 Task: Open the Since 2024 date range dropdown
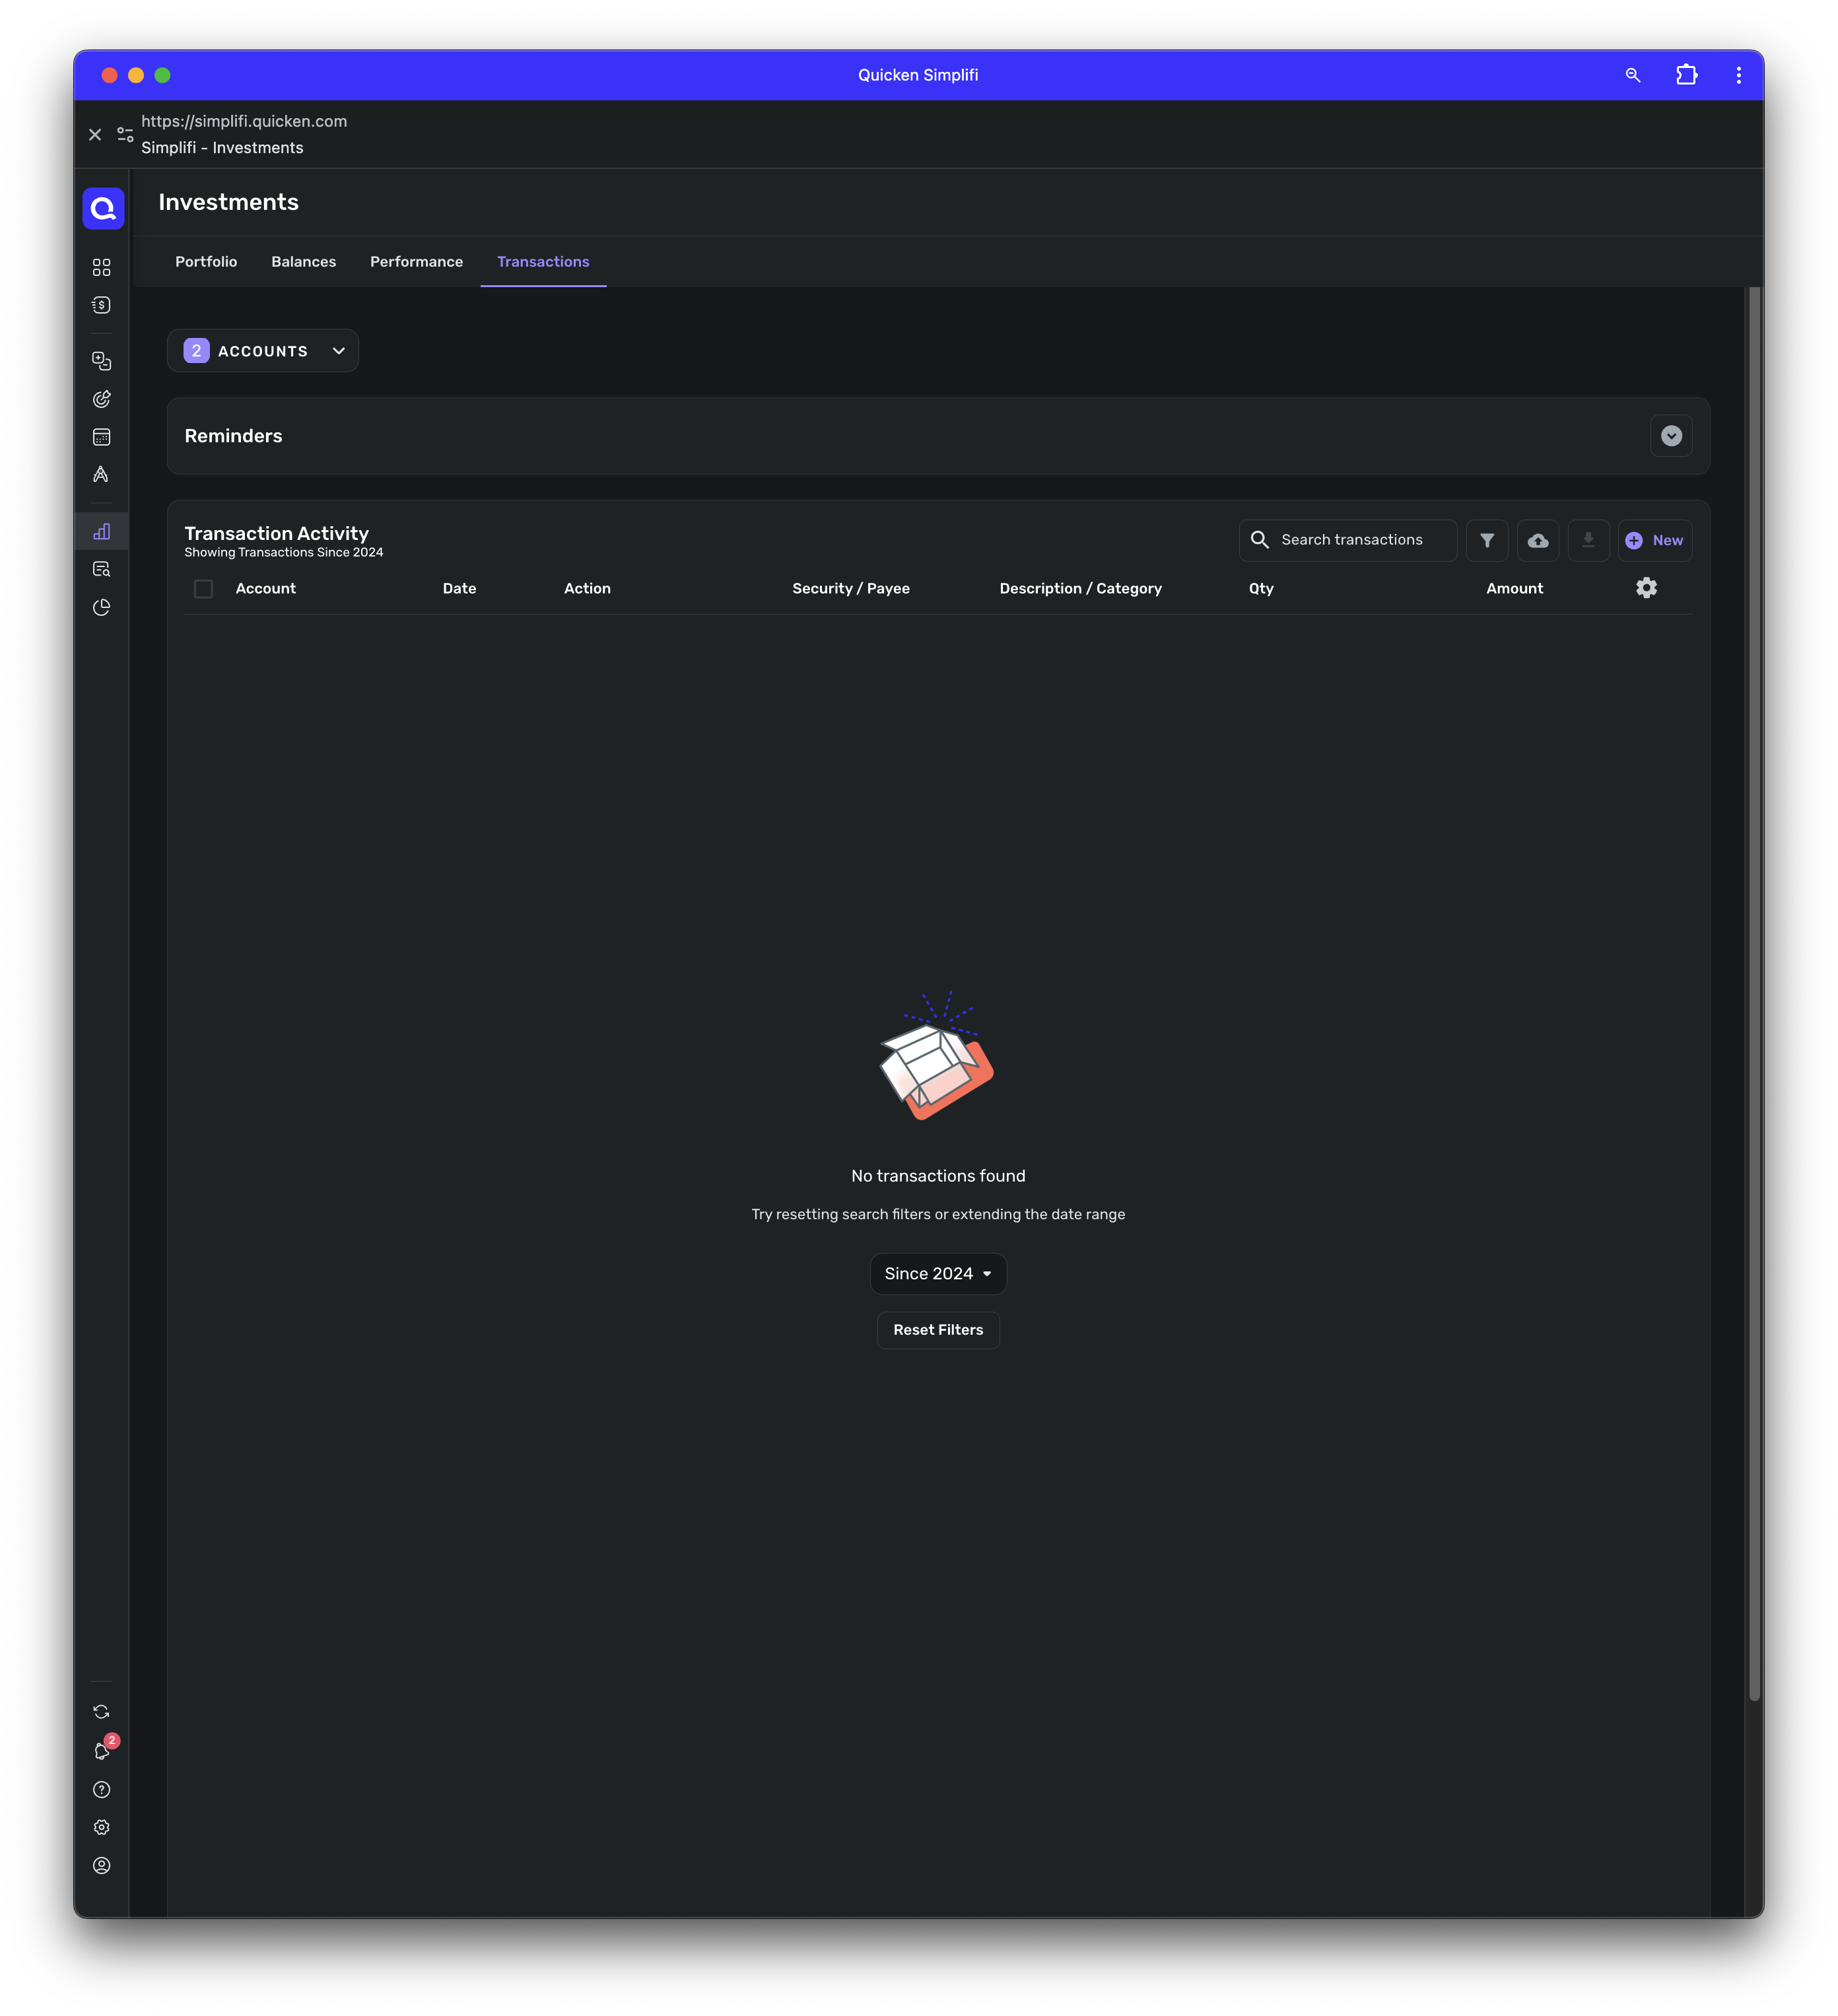coord(938,1273)
